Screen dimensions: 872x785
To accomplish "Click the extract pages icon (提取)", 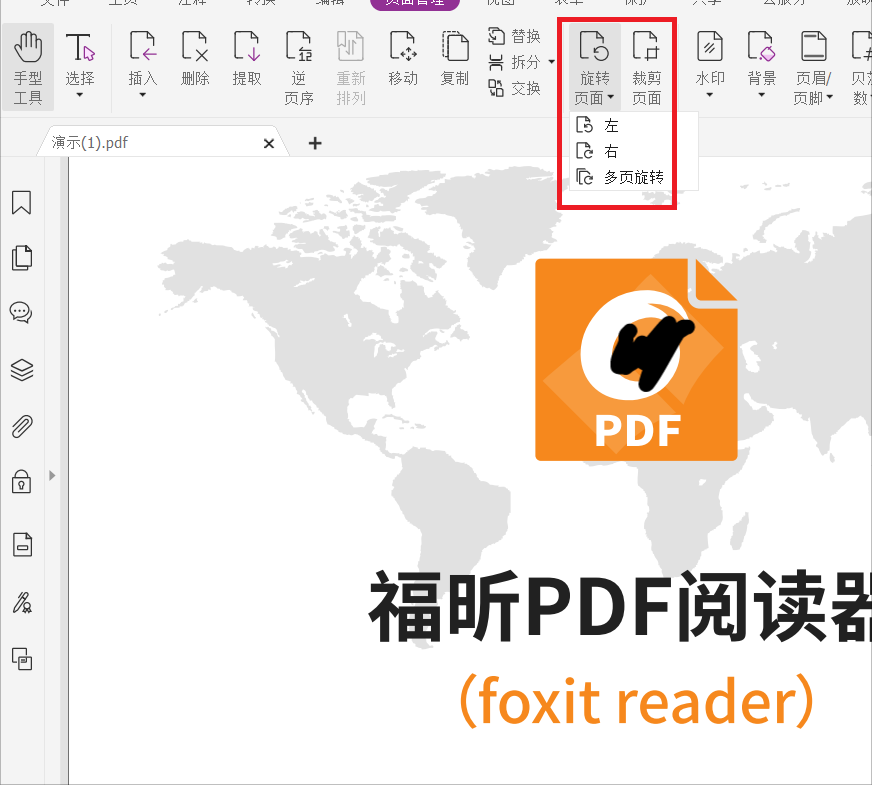I will click(x=247, y=62).
